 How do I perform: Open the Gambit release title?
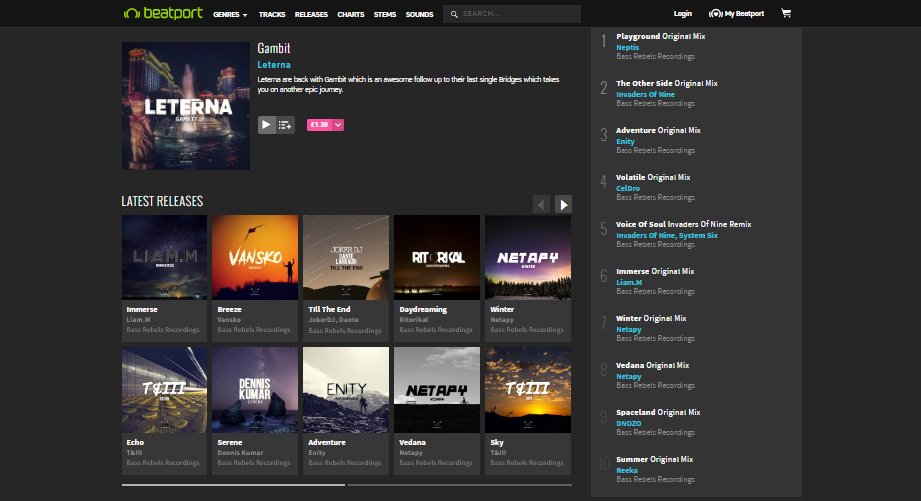tap(274, 48)
